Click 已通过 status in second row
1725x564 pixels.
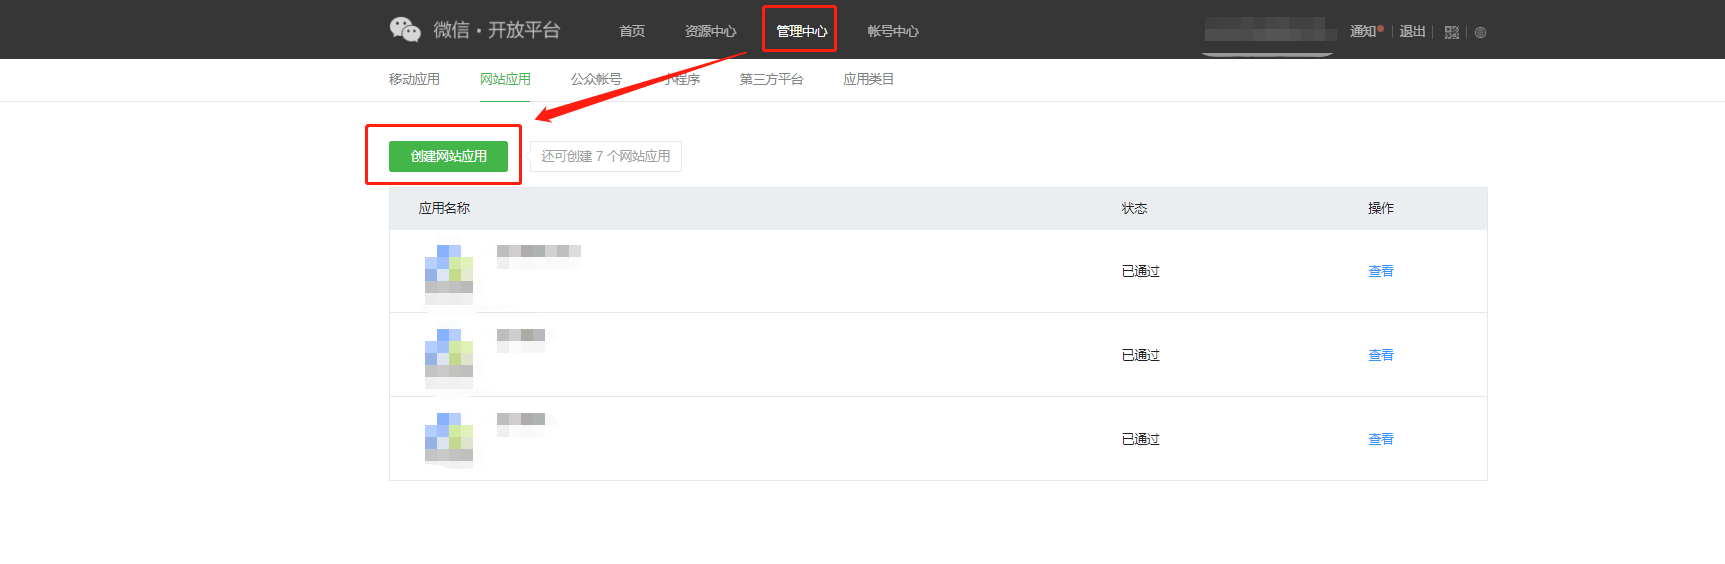click(x=1140, y=355)
